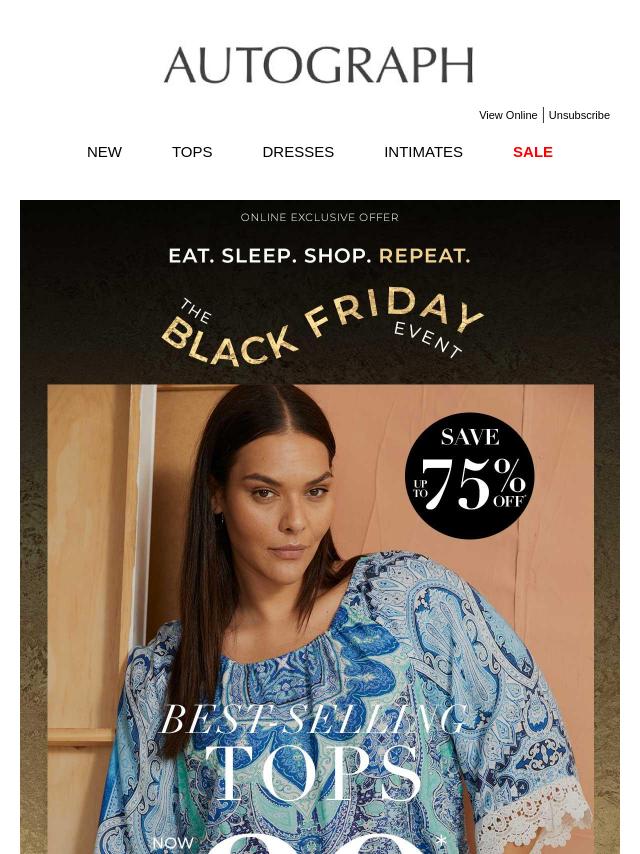The height and width of the screenshot is (854, 640).
Task: Click the red SALE menu item
Action: click(x=533, y=152)
